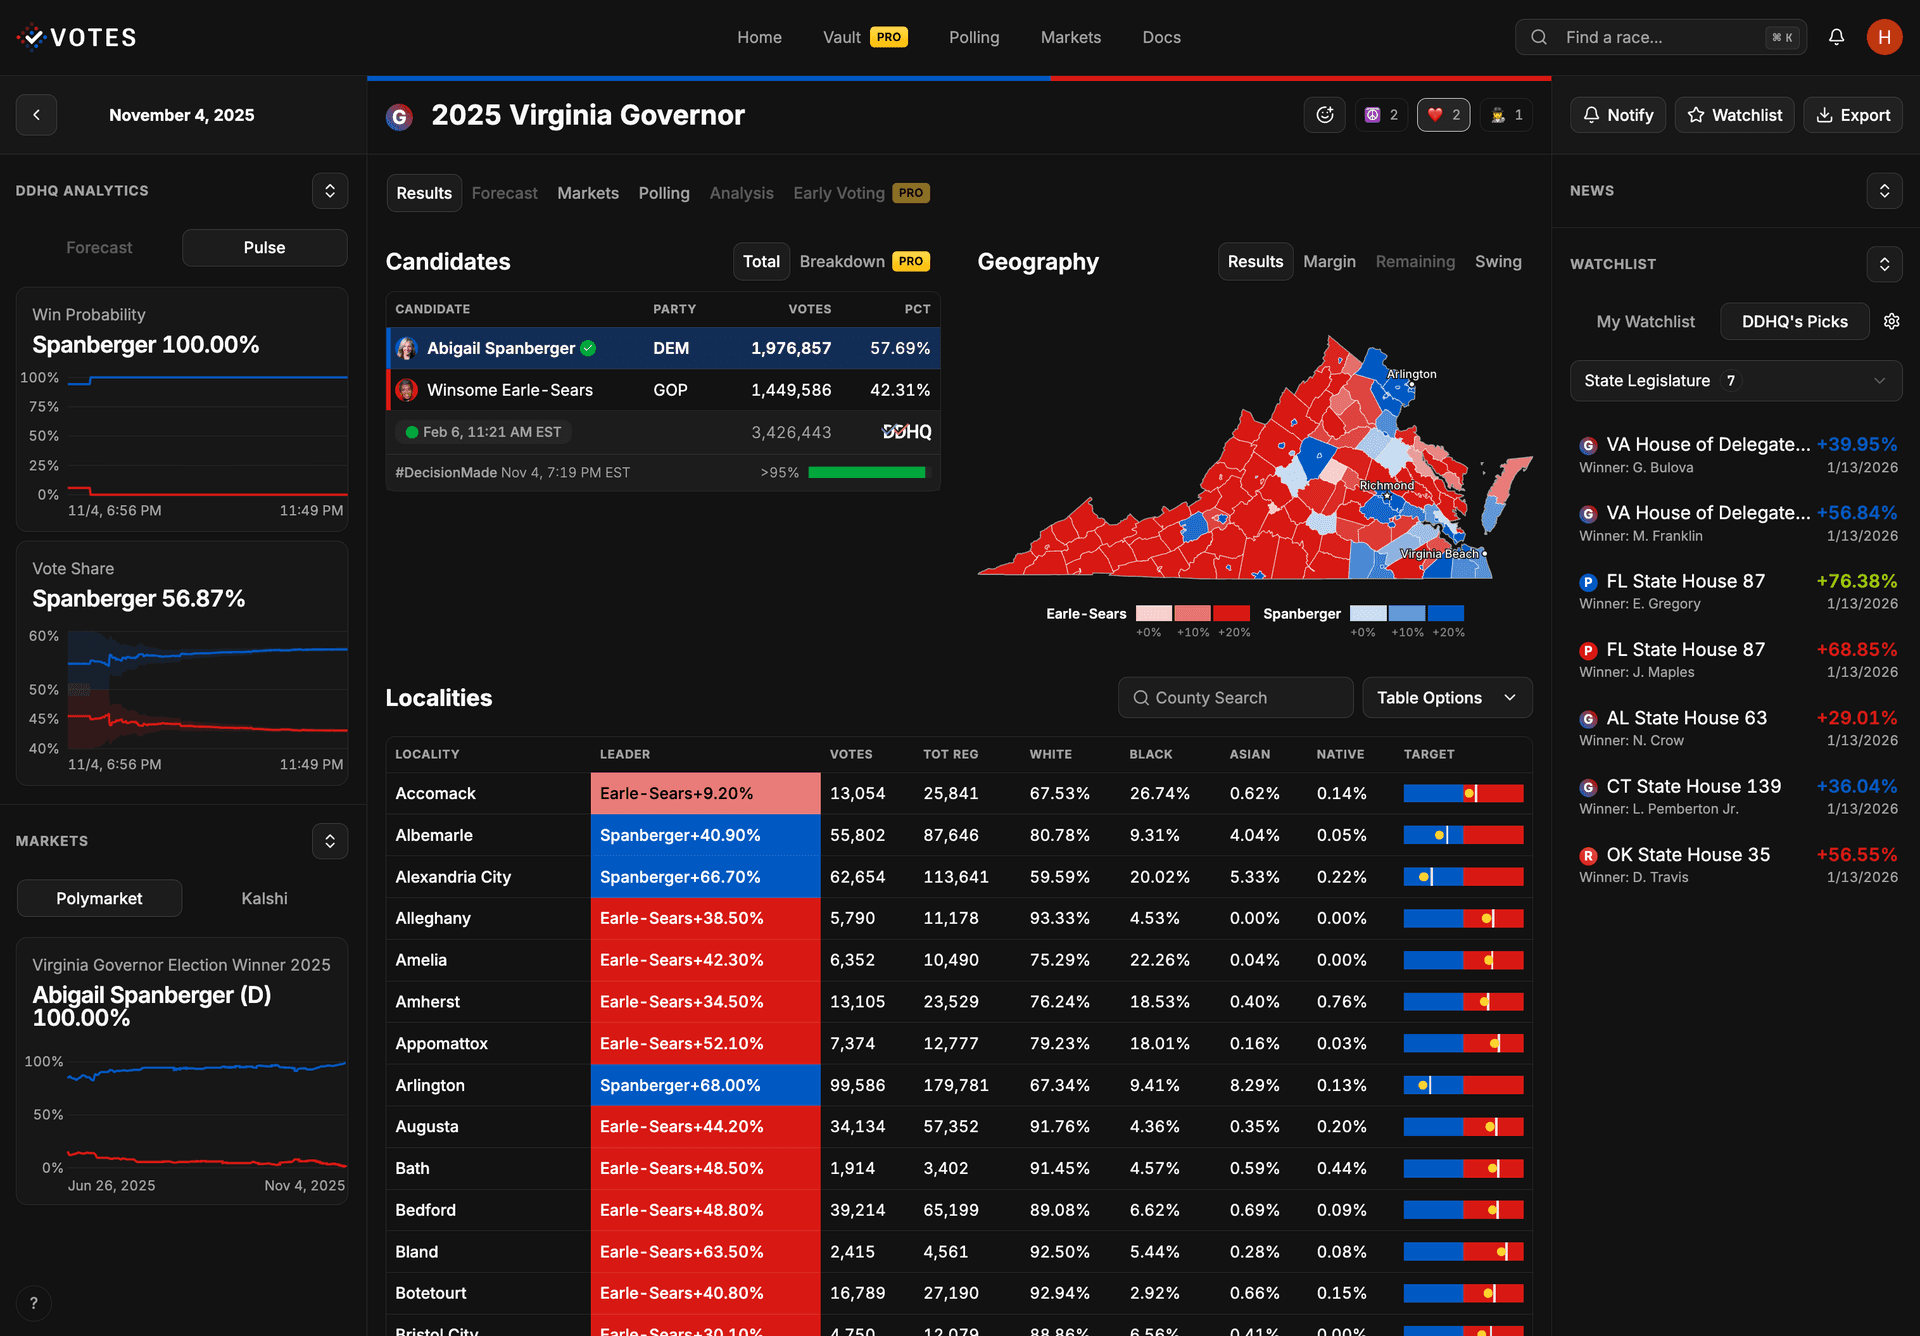This screenshot has height=1336, width=1920.
Task: Switch Geography map to Margin
Action: [1329, 262]
